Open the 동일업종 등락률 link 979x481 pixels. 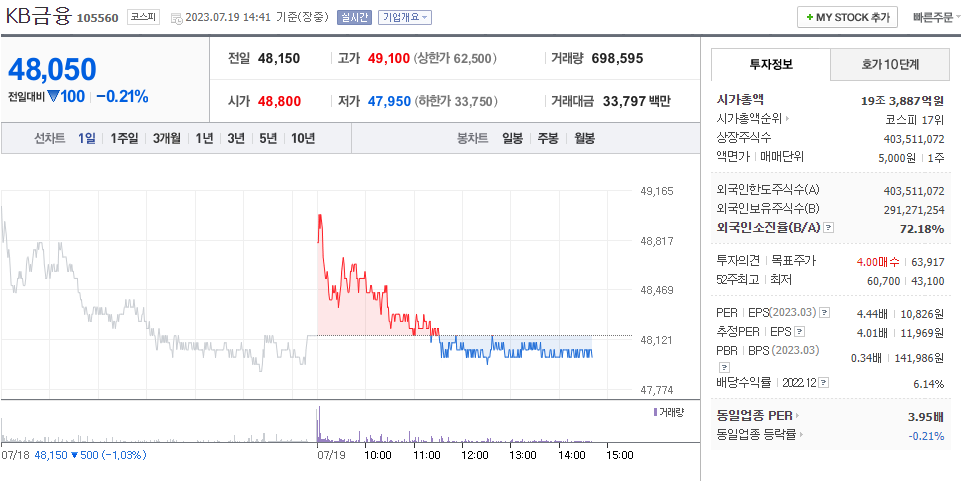pyautogui.click(x=760, y=434)
